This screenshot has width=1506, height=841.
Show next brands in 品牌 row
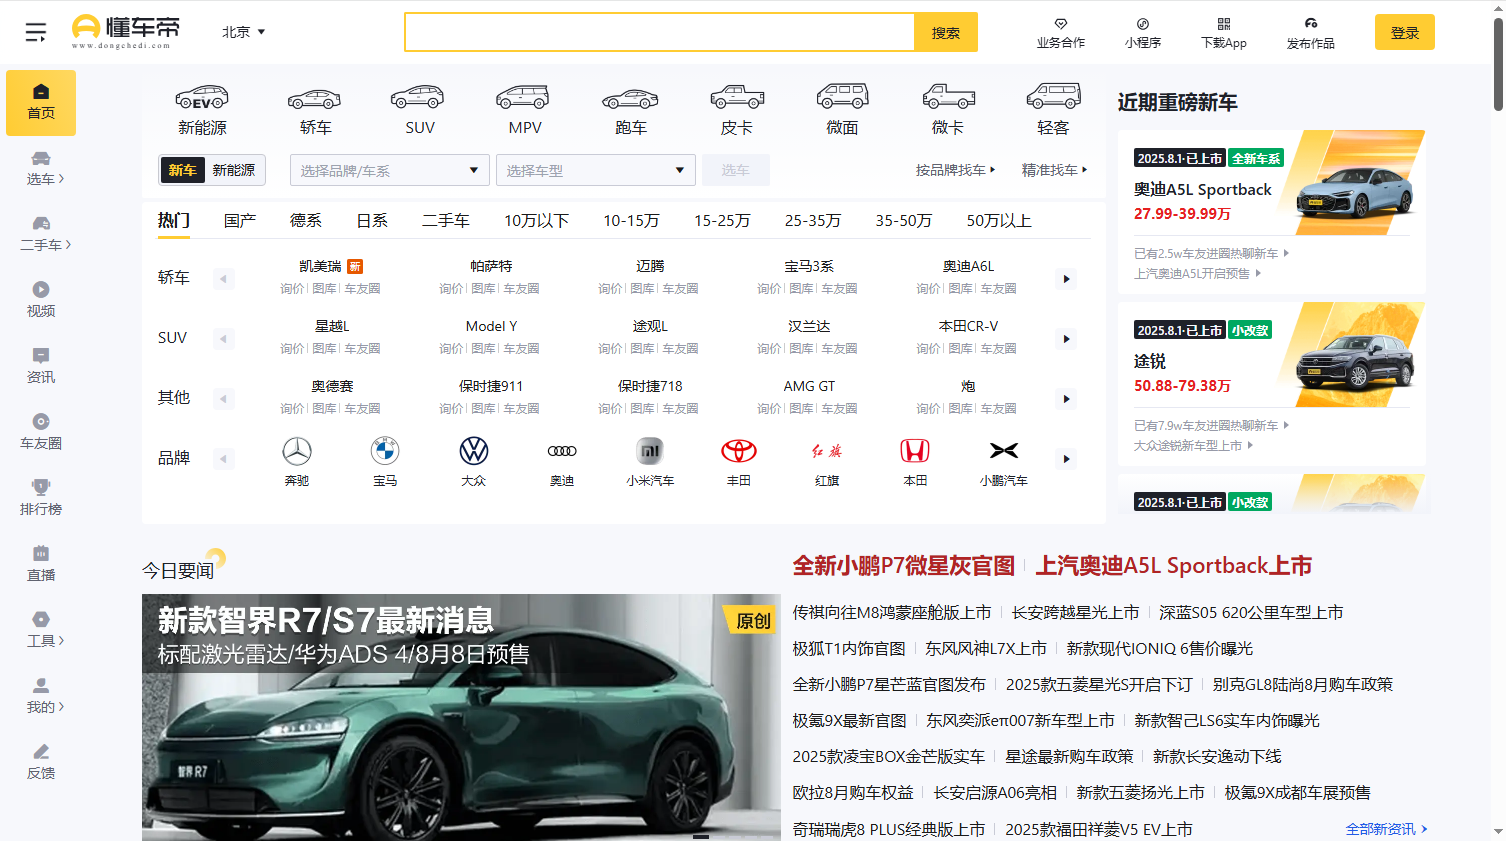tap(1067, 459)
